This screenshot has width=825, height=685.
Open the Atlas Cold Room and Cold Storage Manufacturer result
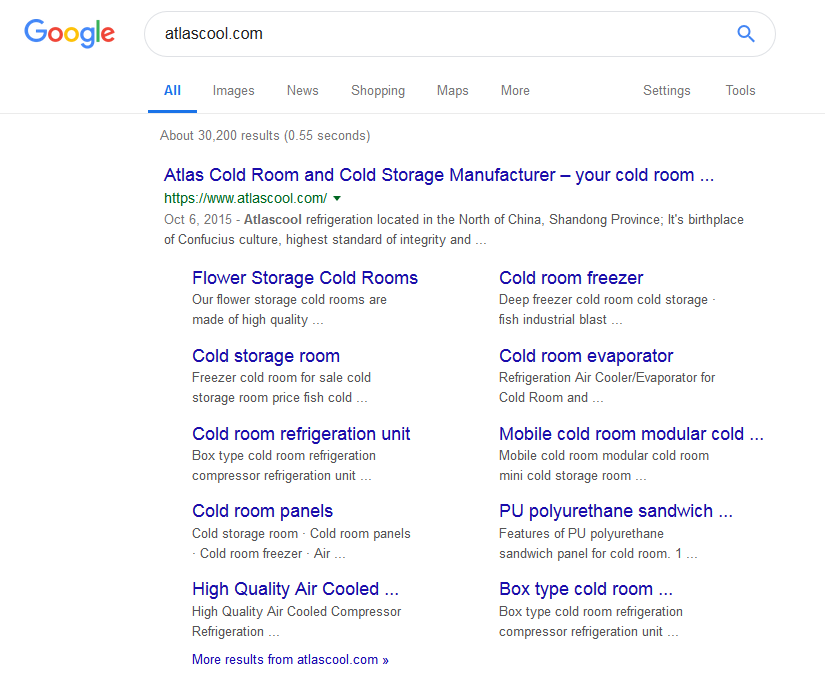pyautogui.click(x=439, y=175)
